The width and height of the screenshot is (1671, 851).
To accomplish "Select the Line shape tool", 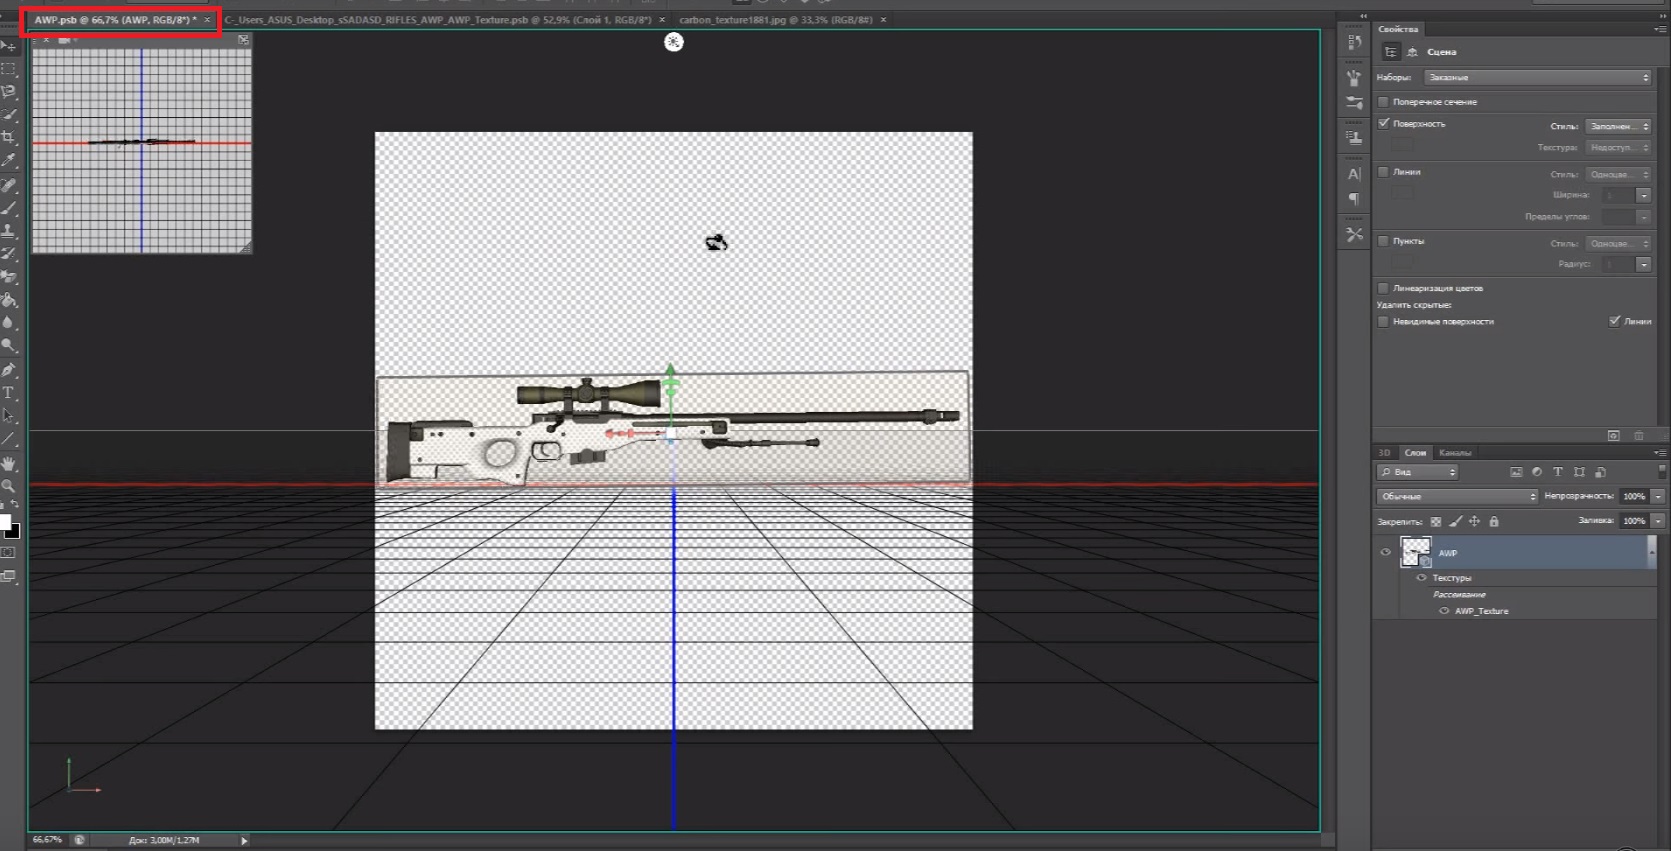I will coord(8,438).
